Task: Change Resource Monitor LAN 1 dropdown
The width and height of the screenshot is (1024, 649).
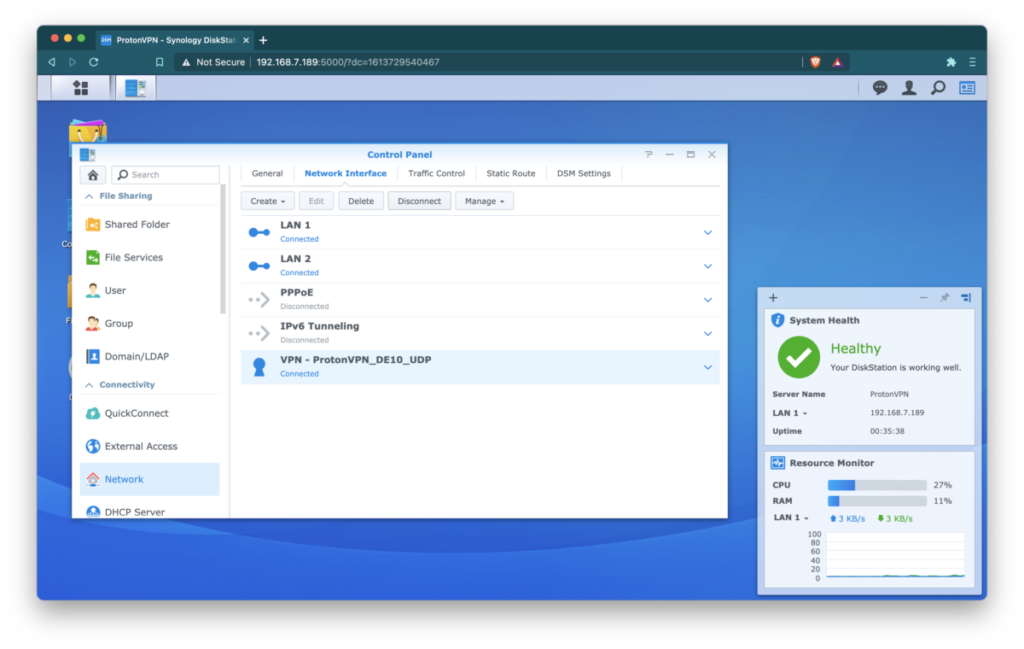Action: click(x=792, y=518)
